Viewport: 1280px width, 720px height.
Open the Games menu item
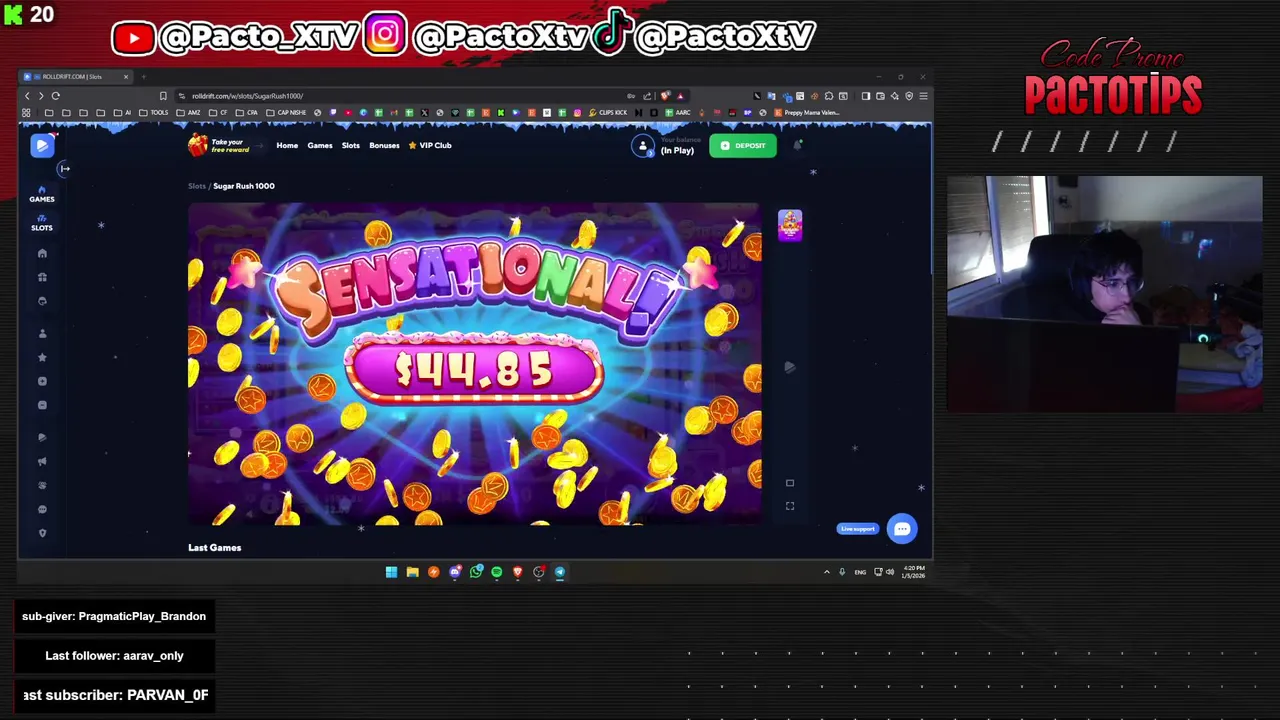coord(320,146)
